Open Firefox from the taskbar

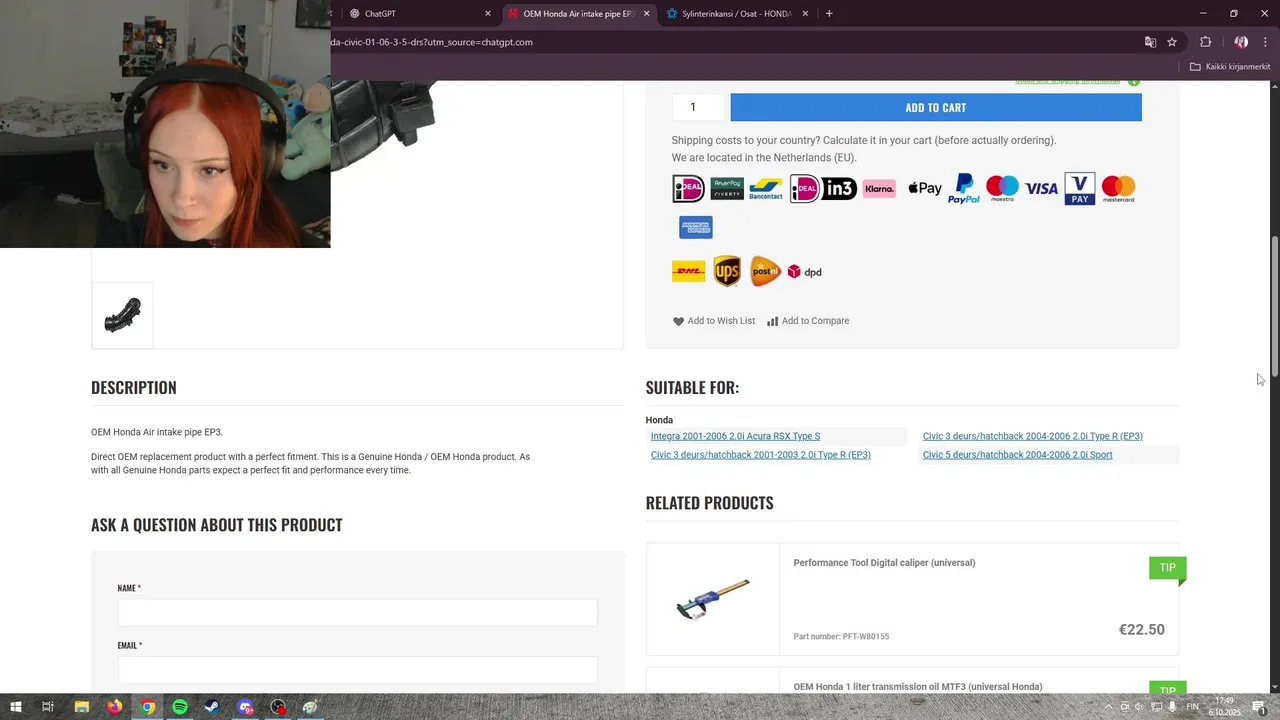pyautogui.click(x=114, y=707)
